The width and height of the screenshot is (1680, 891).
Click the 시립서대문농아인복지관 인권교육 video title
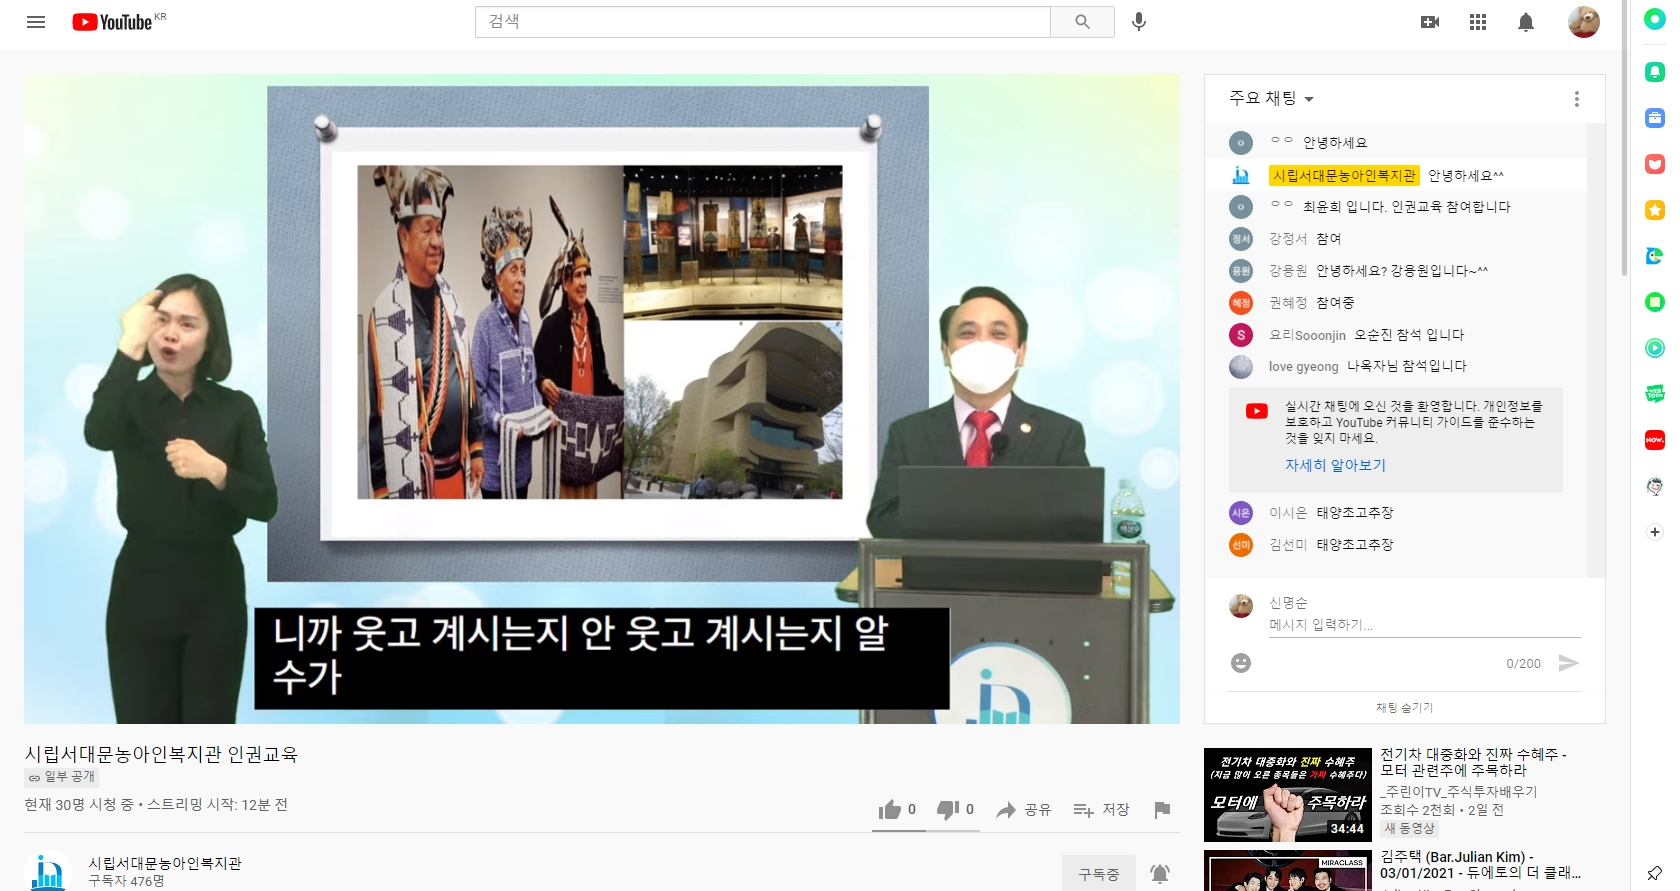tap(161, 754)
